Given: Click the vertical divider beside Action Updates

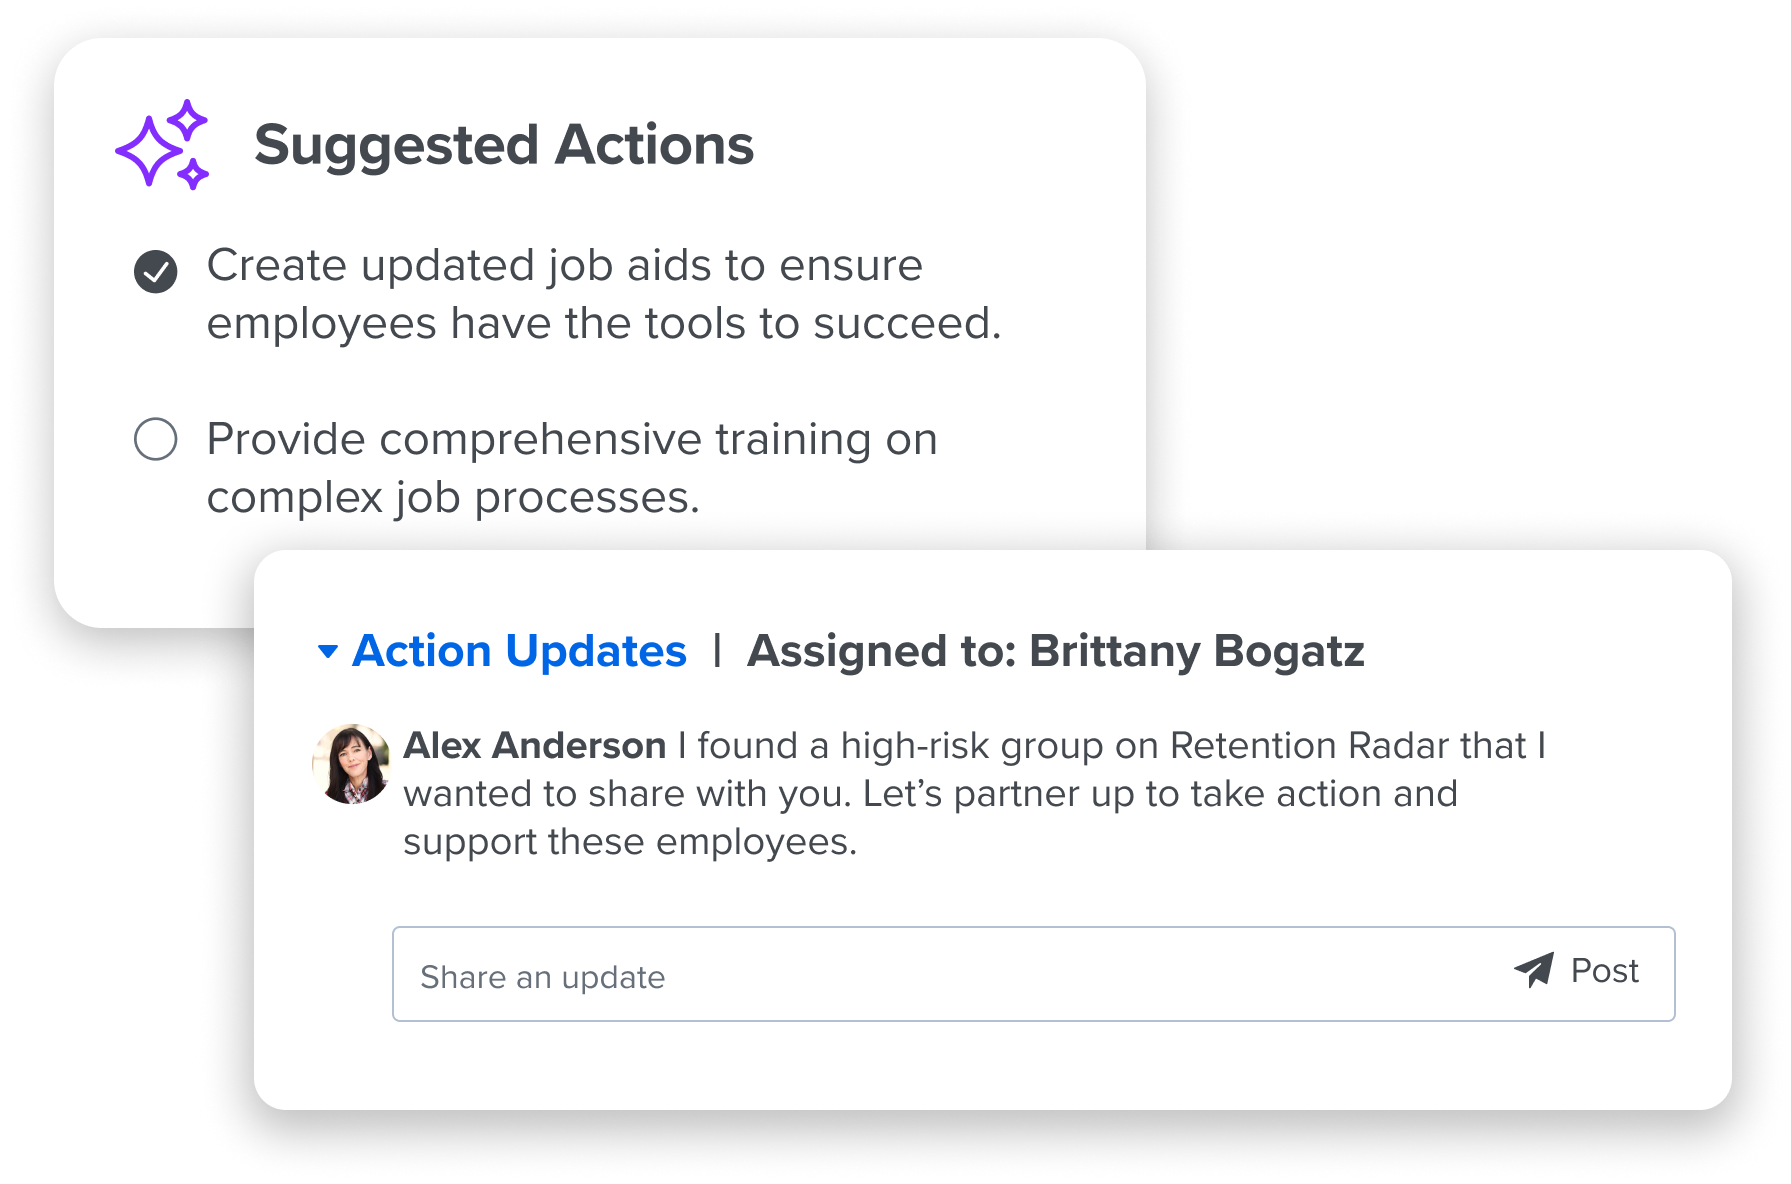Looking at the screenshot, I should 717,651.
